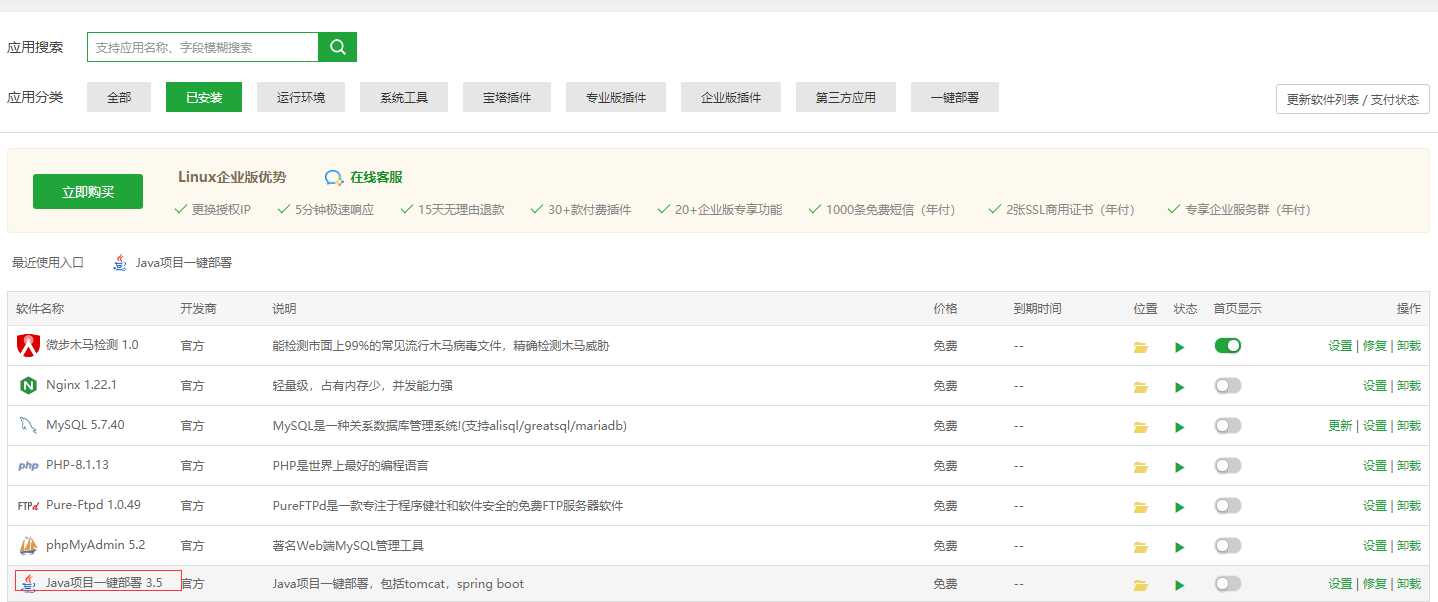Click 更新软件列表 / 支付状态 button
This screenshot has height=602, width=1438.
(x=1353, y=99)
